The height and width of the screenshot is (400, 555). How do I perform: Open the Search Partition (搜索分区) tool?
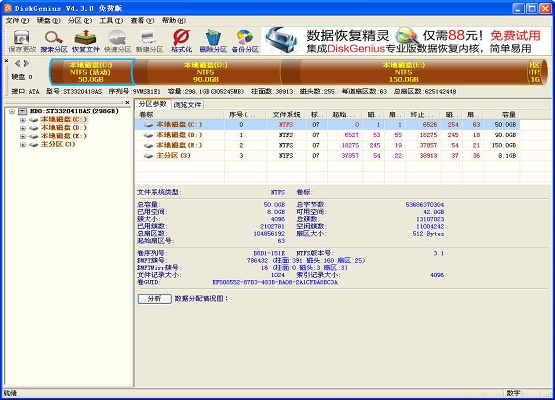tap(54, 41)
